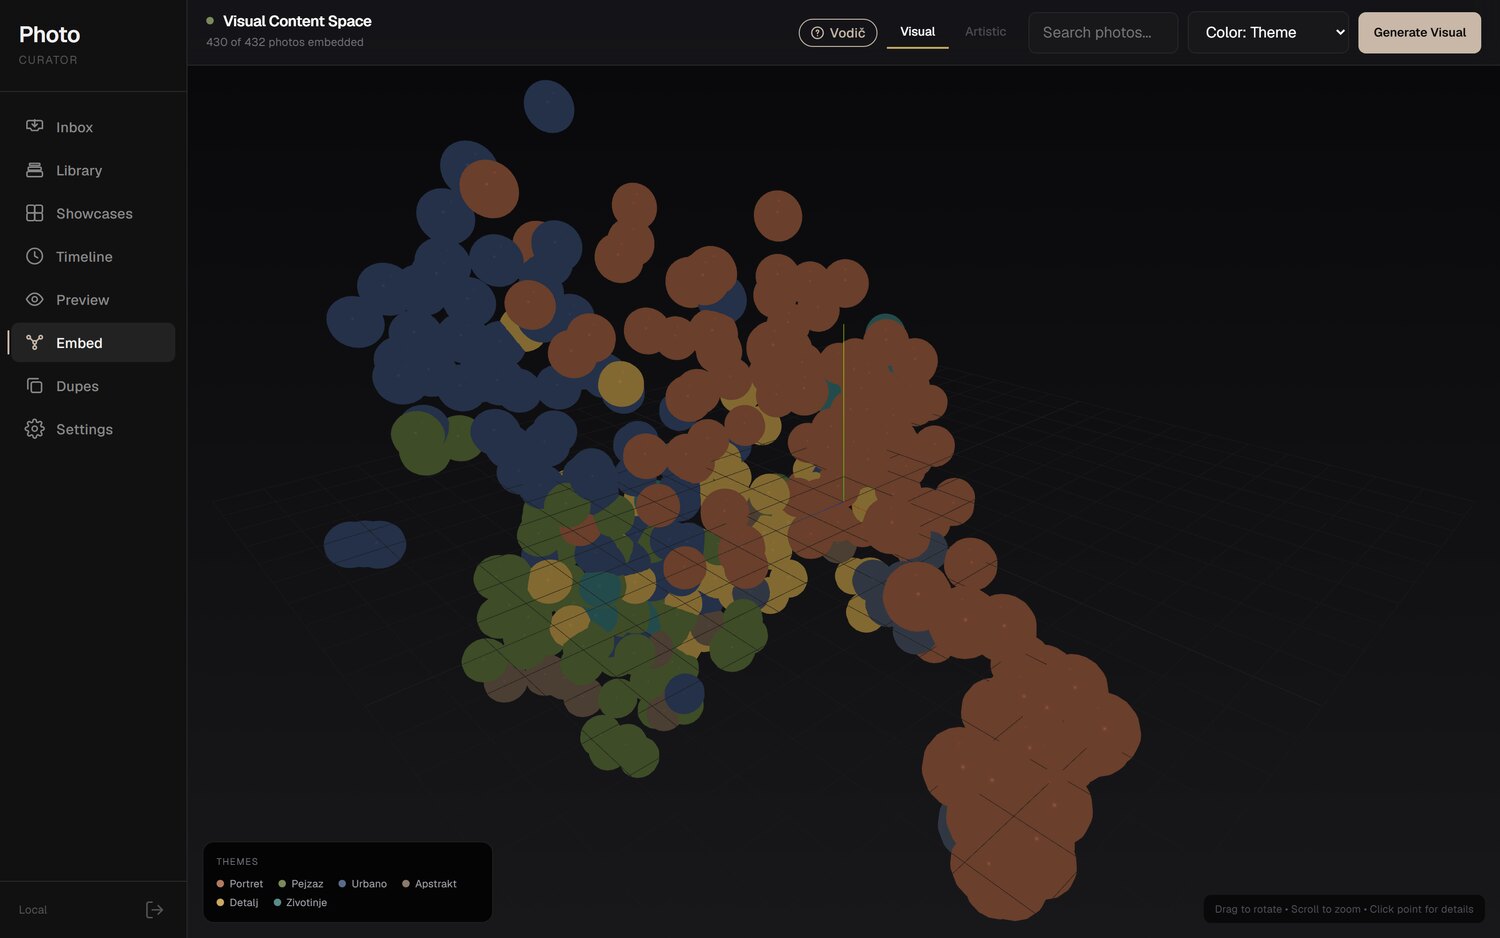Click the Photo Curator logo text
Image resolution: width=1500 pixels, height=938 pixels.
coord(49,44)
